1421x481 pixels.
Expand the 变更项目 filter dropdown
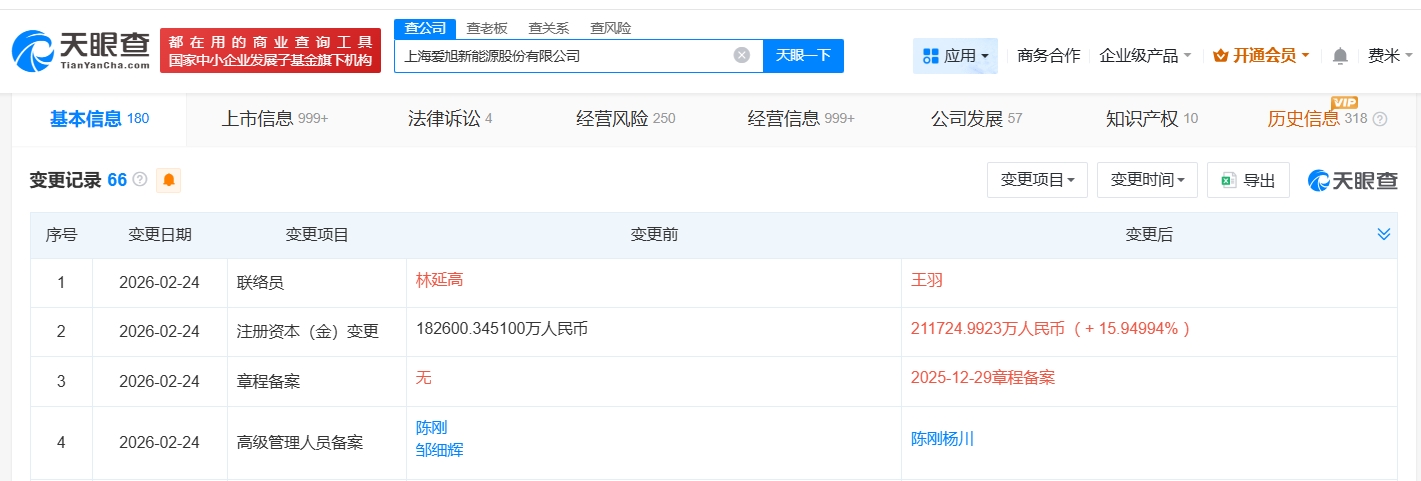[1036, 180]
